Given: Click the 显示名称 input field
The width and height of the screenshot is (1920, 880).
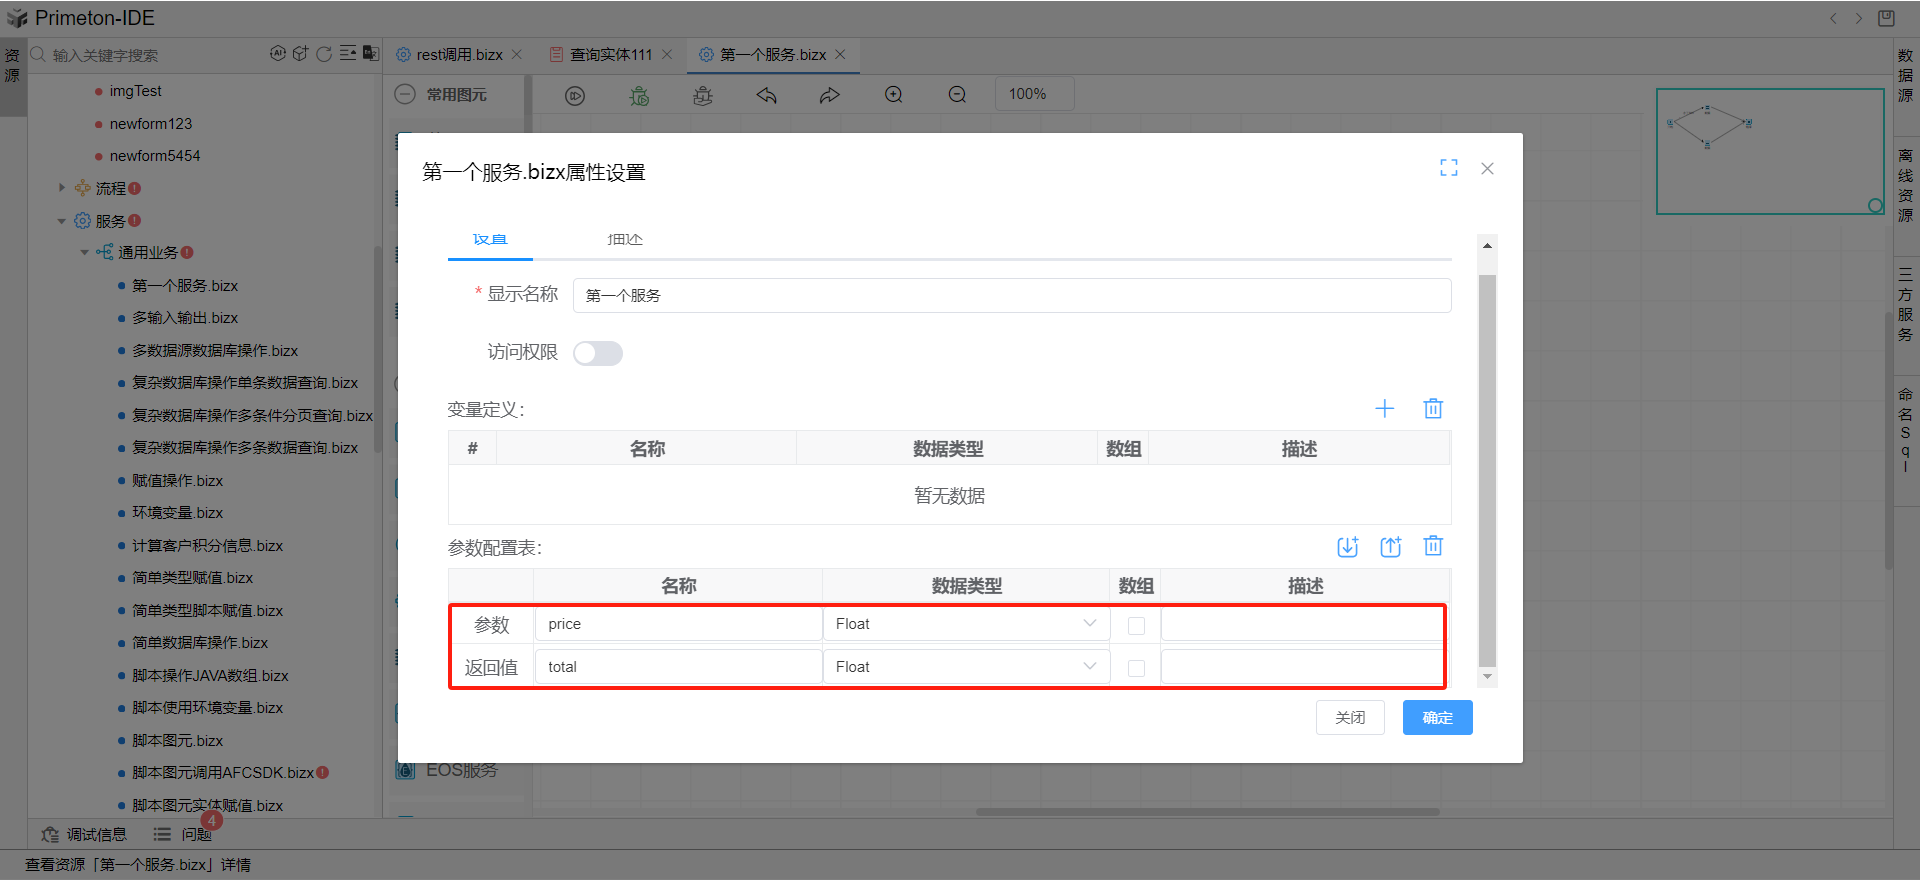Looking at the screenshot, I should [1011, 296].
